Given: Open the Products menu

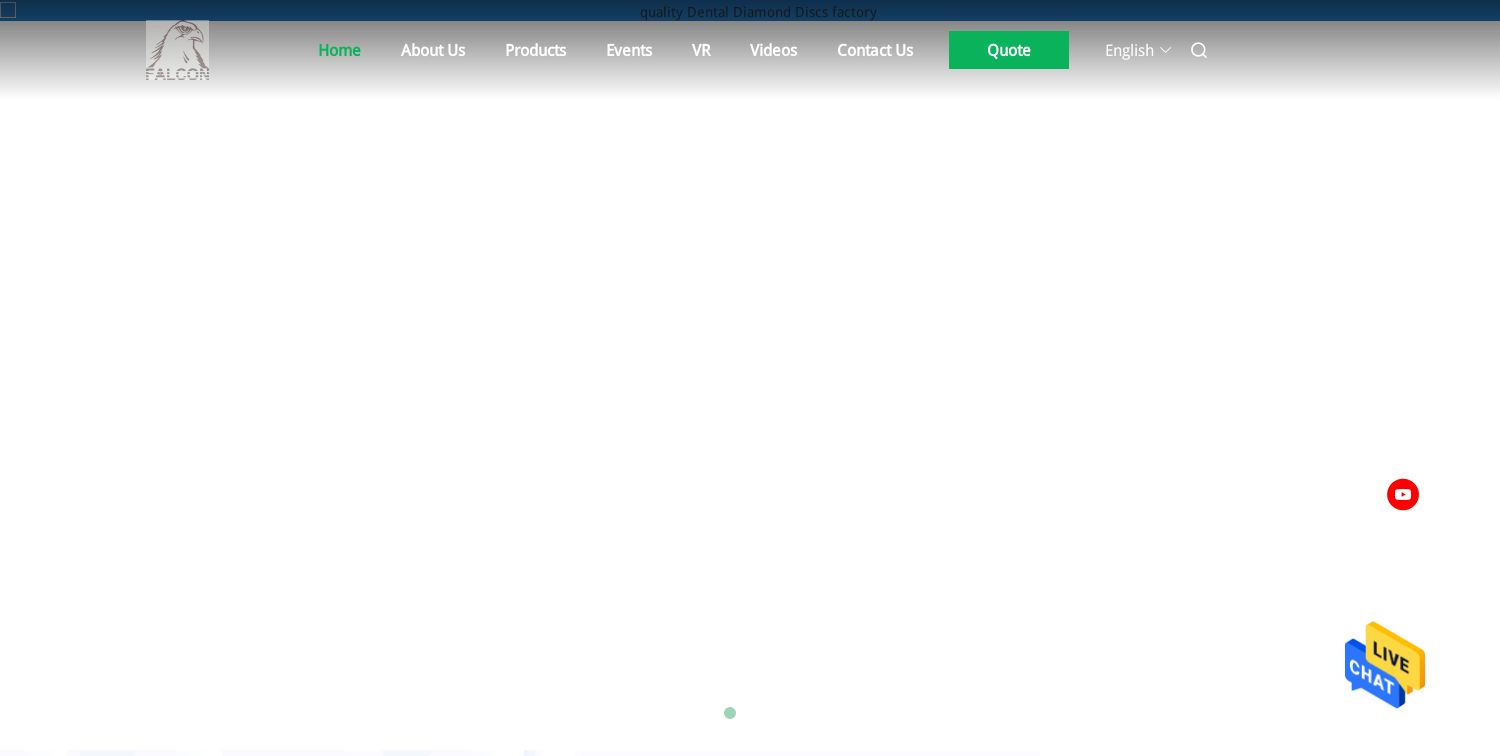Looking at the screenshot, I should 536,50.
